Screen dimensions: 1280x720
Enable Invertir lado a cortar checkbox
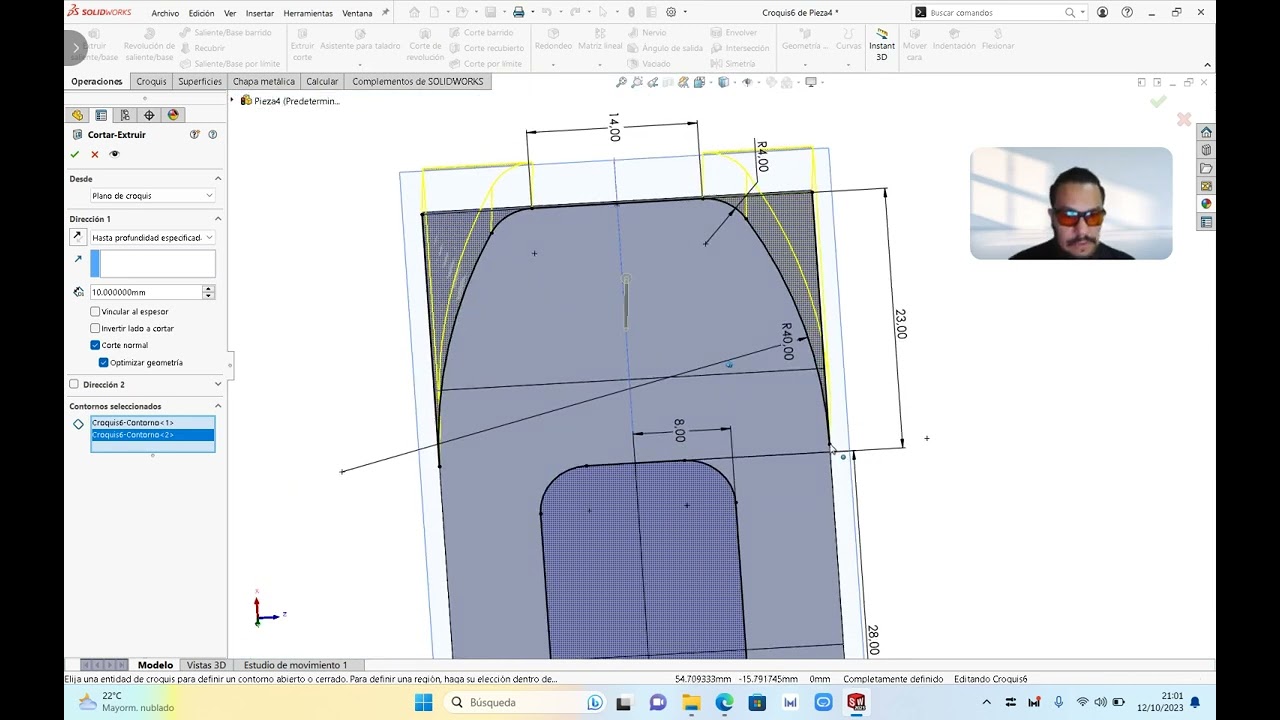tap(95, 328)
